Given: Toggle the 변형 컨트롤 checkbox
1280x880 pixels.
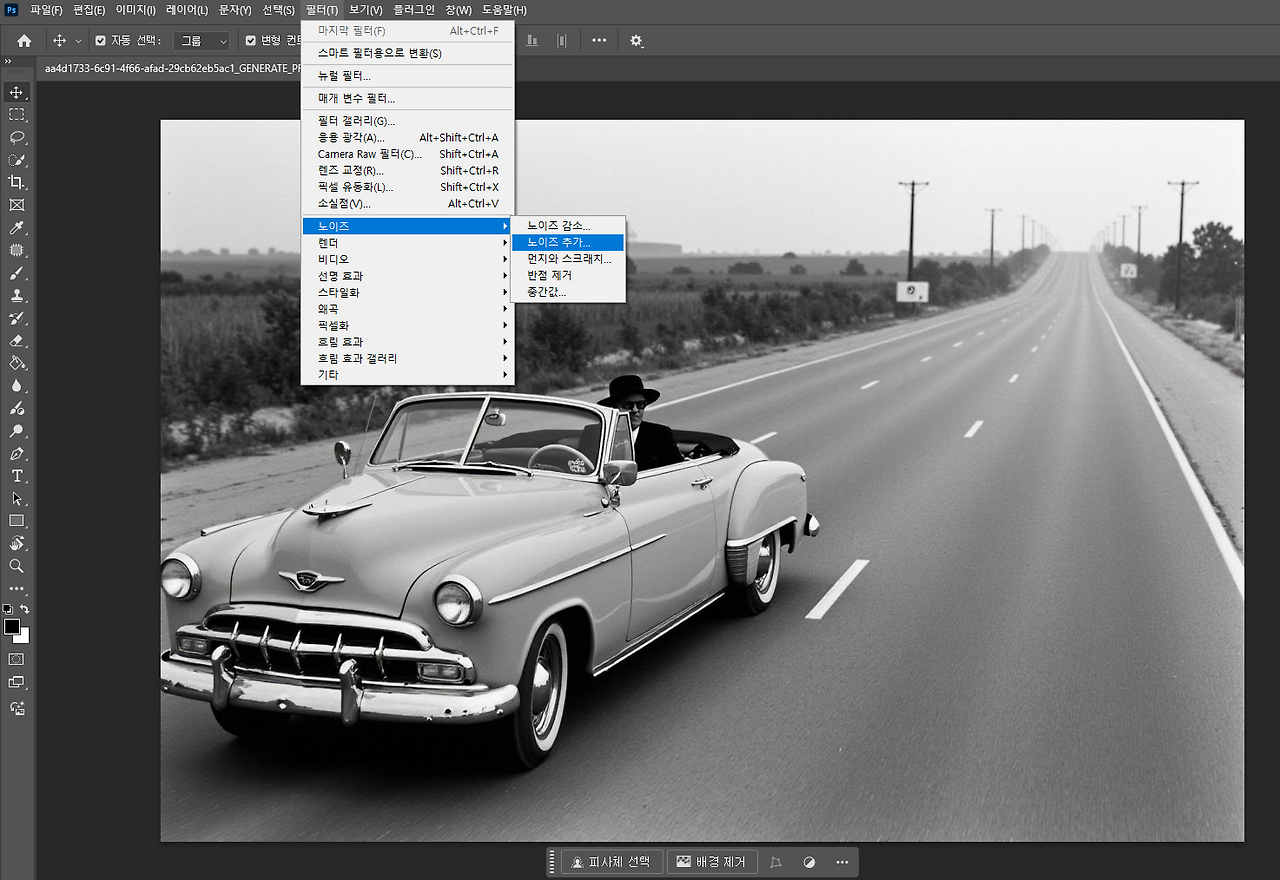Looking at the screenshot, I should click(251, 41).
